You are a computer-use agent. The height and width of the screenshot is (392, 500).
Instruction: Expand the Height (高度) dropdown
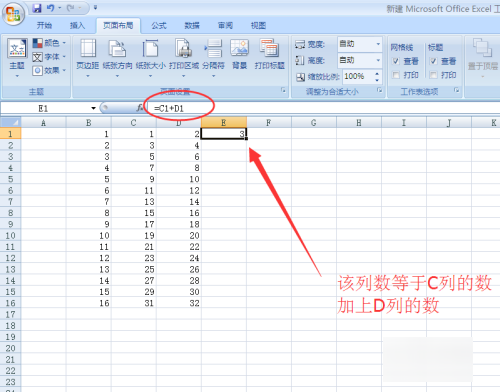(x=378, y=60)
